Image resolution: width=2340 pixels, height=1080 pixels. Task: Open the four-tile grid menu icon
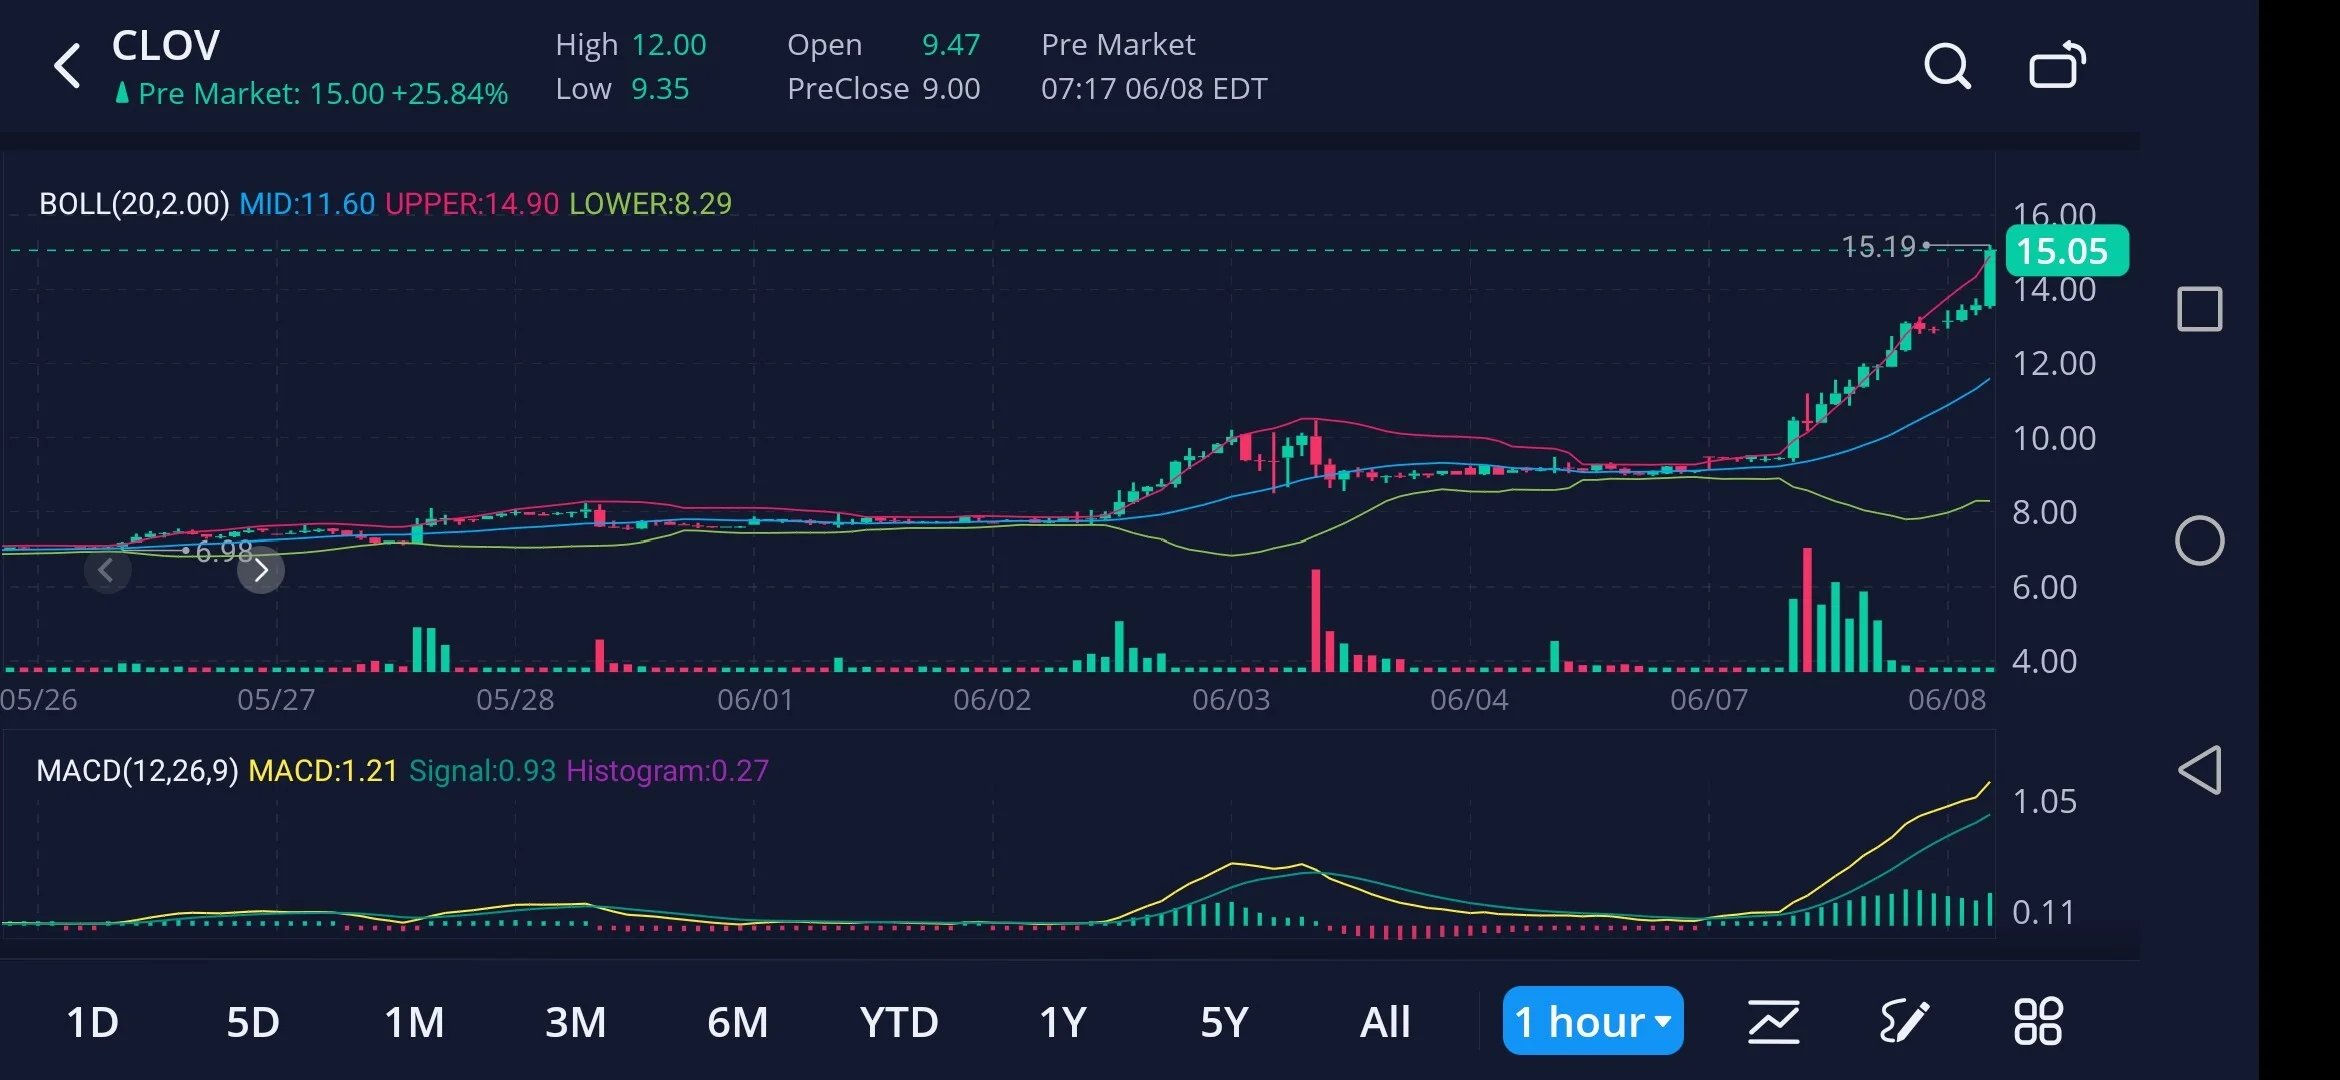click(x=2037, y=1021)
